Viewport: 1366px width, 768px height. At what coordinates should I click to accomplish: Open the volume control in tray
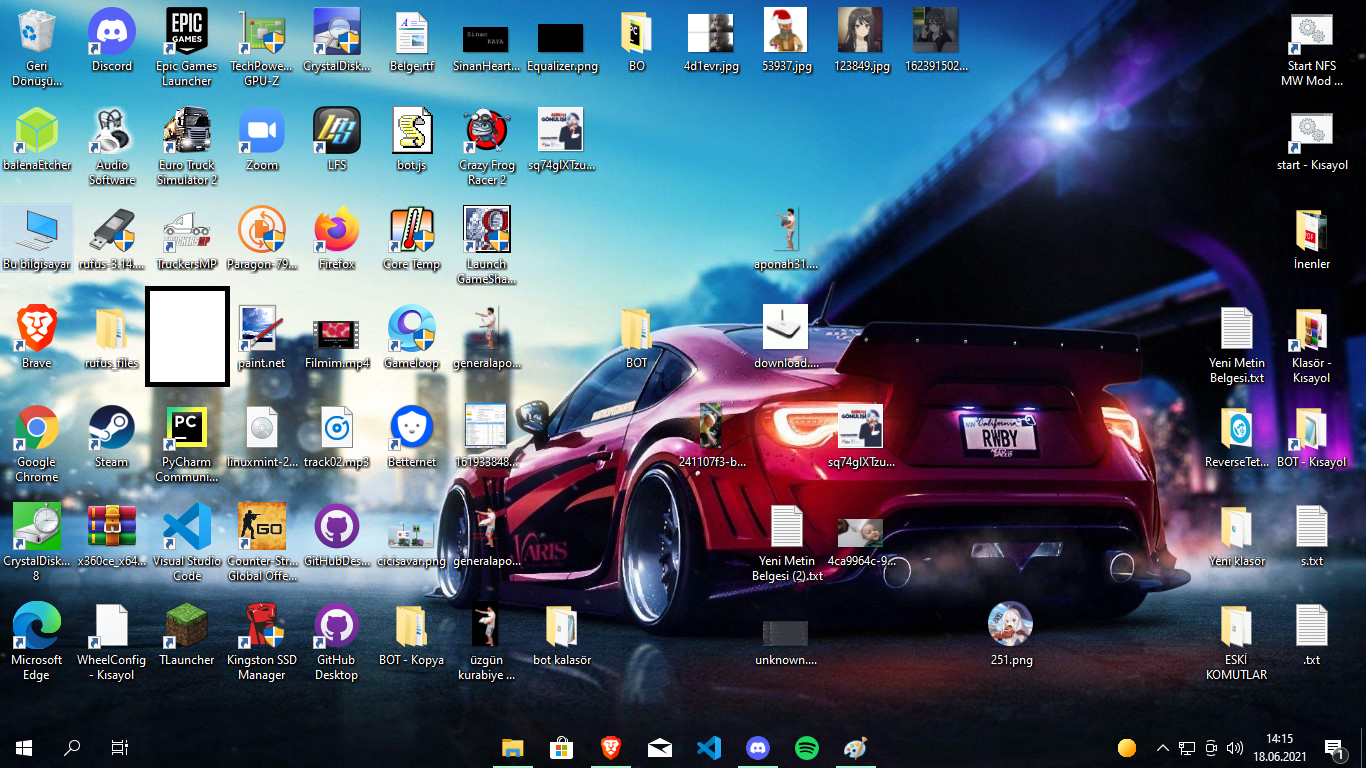tap(1235, 747)
